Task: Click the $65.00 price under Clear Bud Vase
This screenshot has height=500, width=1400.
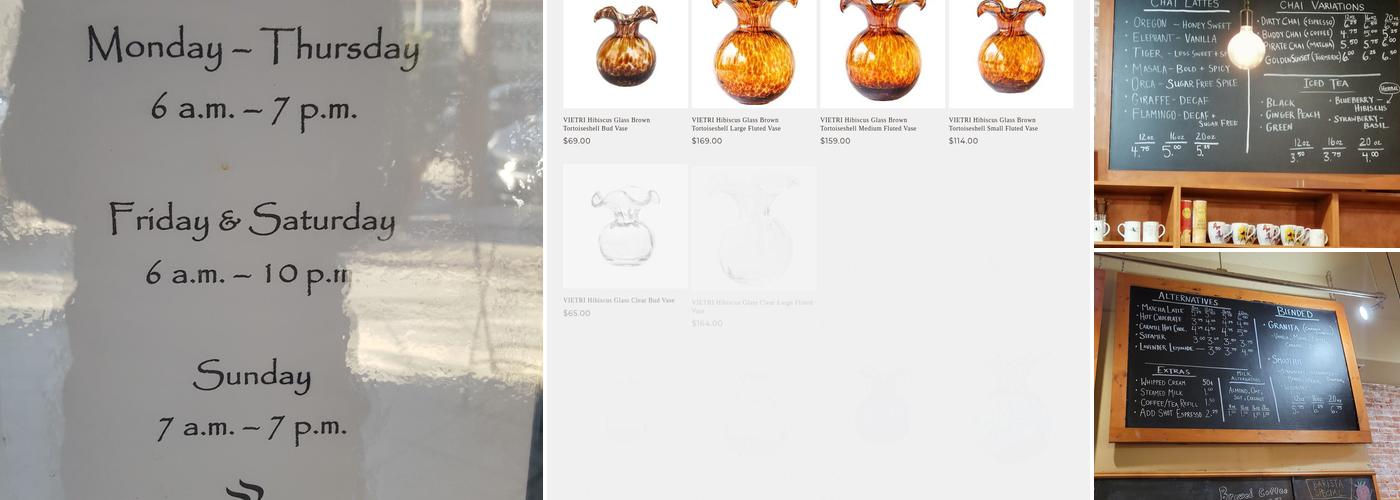Action: 577,313
